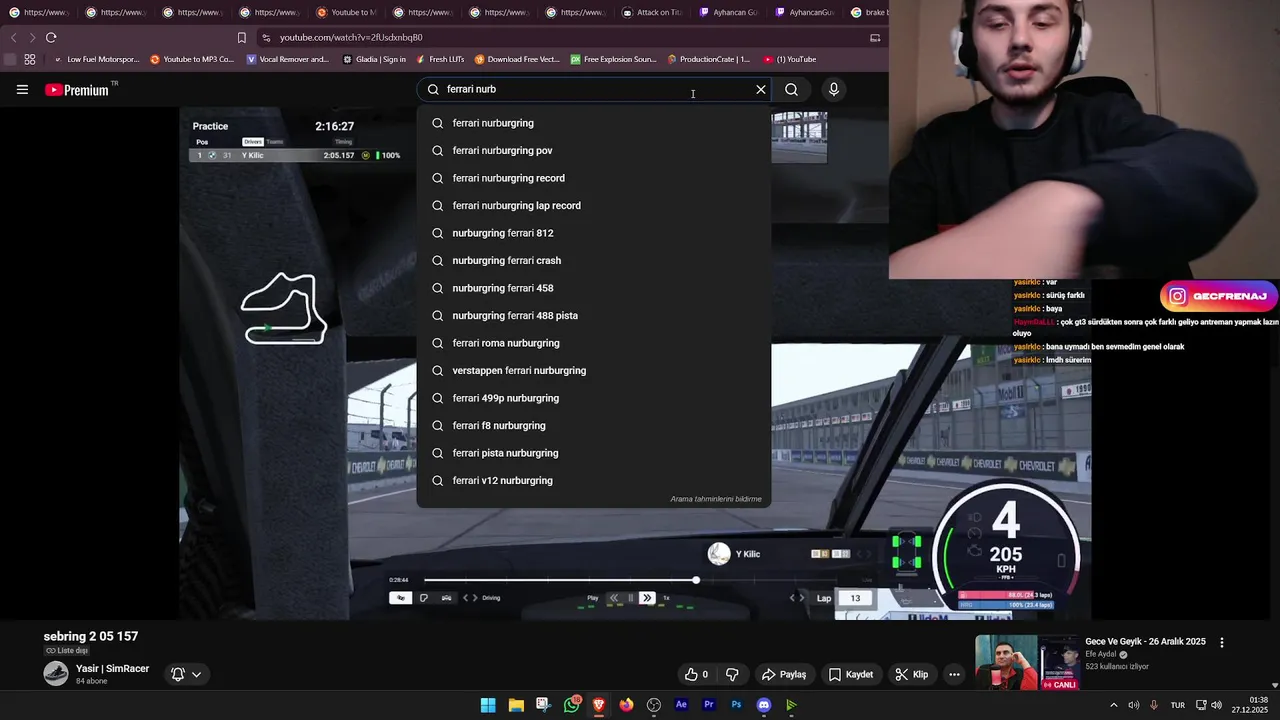Screen dimensions: 1280x720
Task: Show hidden system tray icons
Action: [x=1114, y=705]
